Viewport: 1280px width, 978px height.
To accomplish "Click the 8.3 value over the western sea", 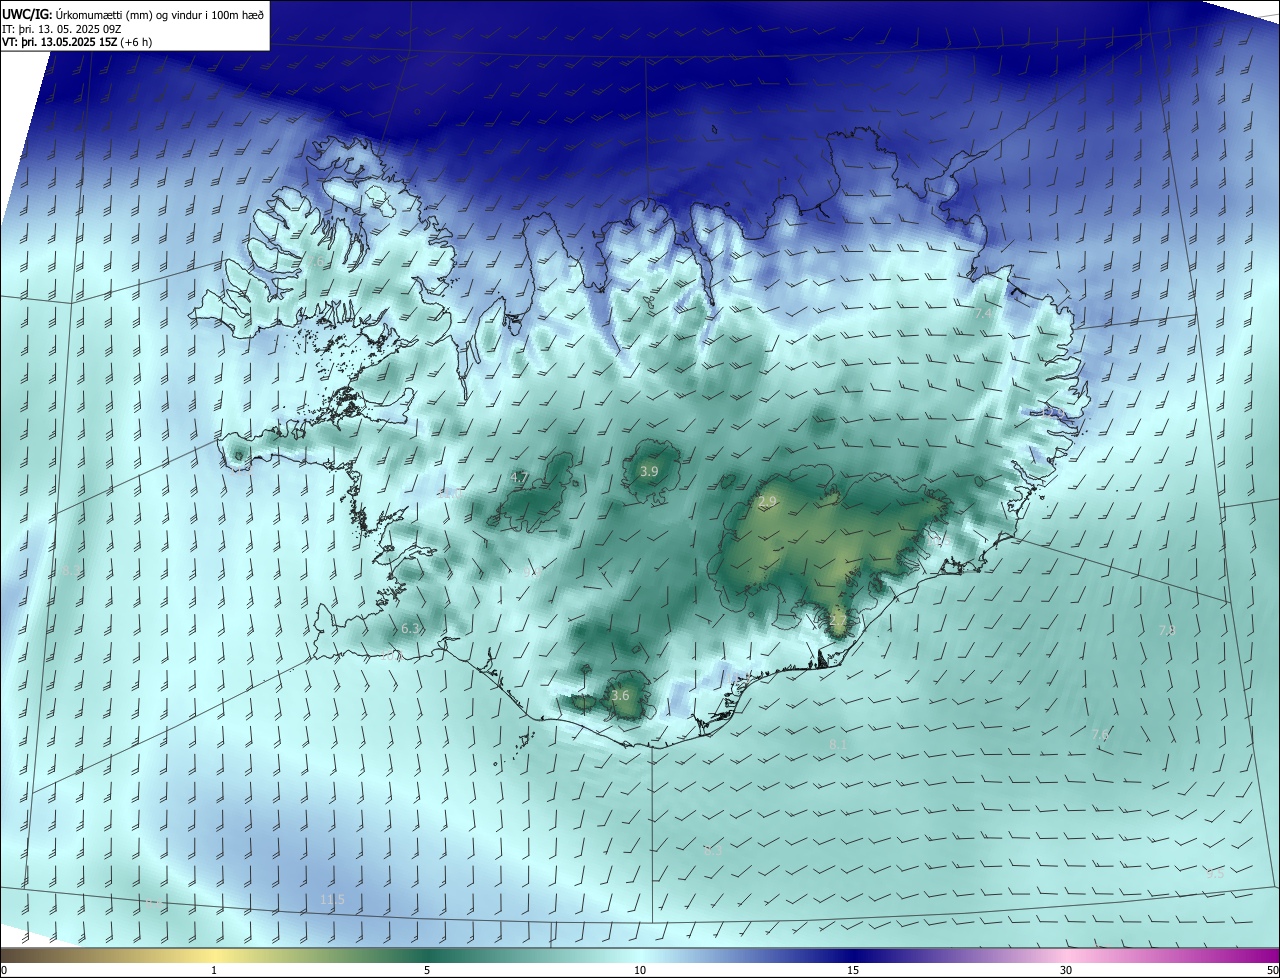I will (71, 571).
